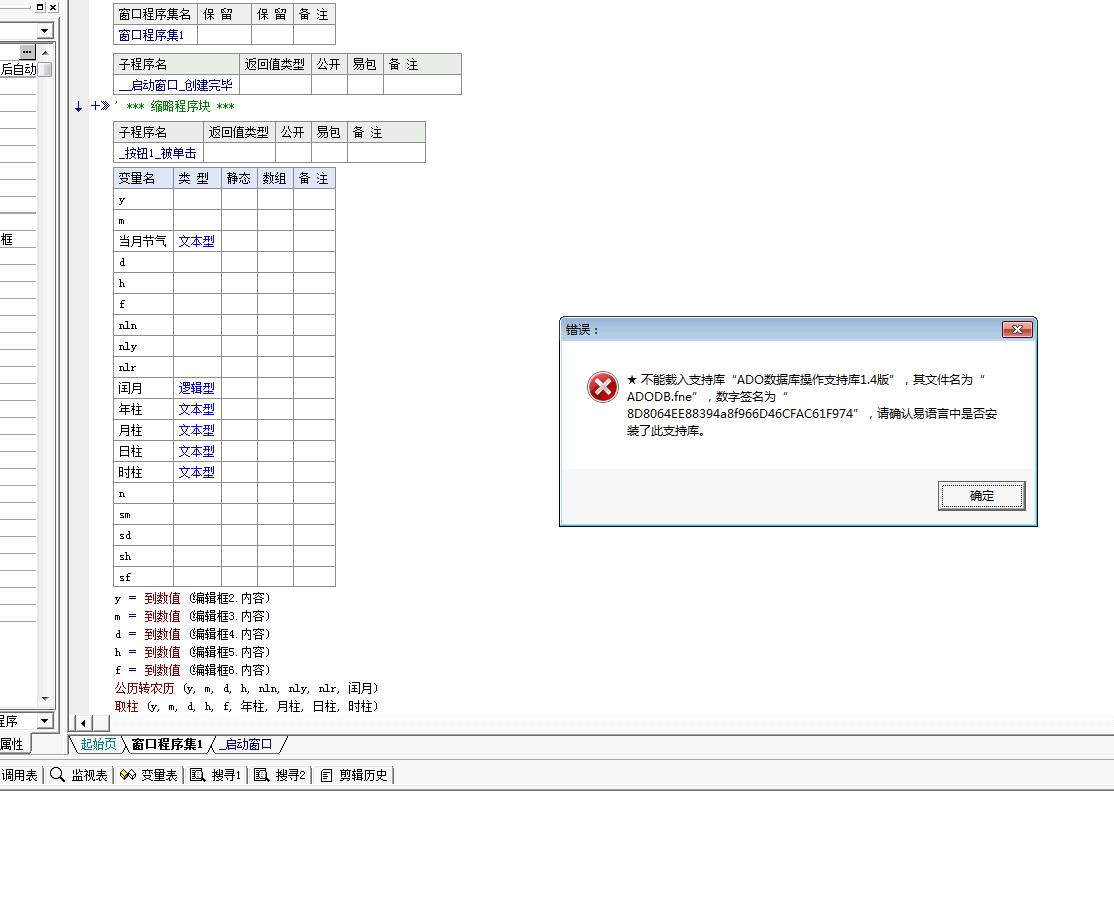Click the red error icon in dialog

(x=602, y=387)
